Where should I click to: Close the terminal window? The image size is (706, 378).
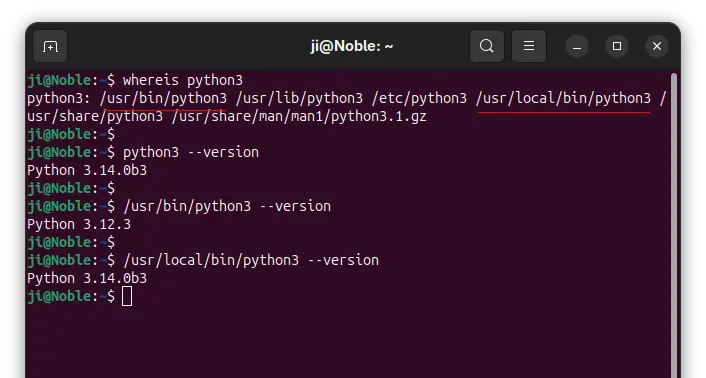pos(657,46)
